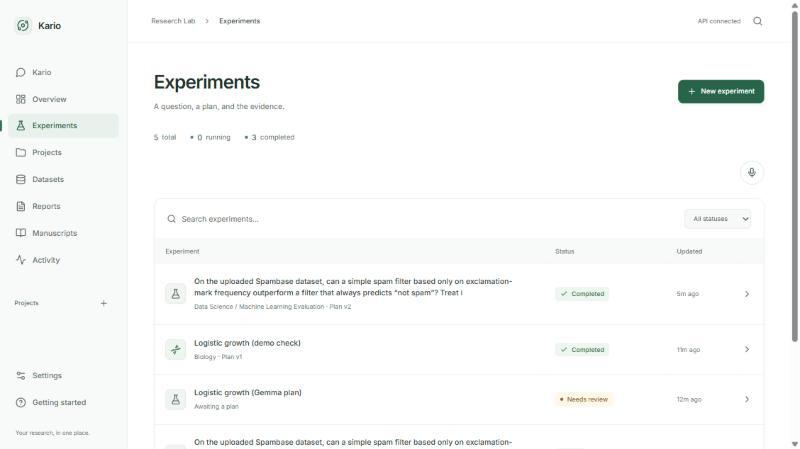
Task: Click the database icon beside Datasets
Action: tap(20, 180)
